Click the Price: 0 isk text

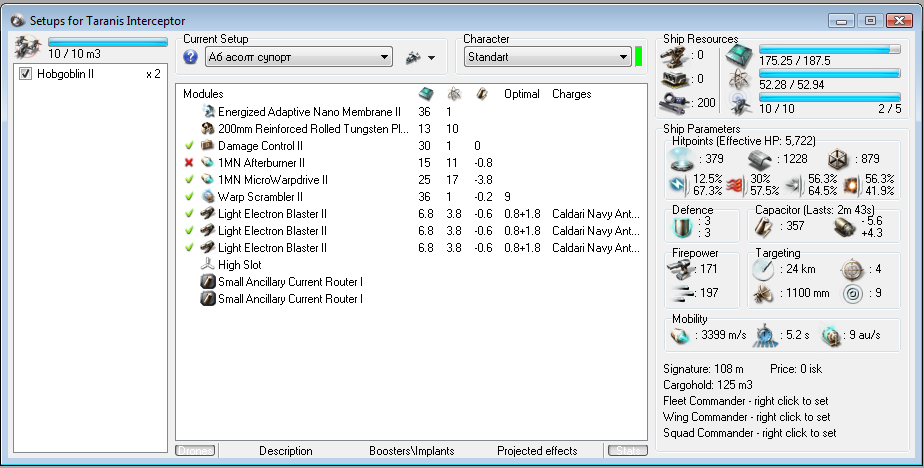[x=796, y=369]
